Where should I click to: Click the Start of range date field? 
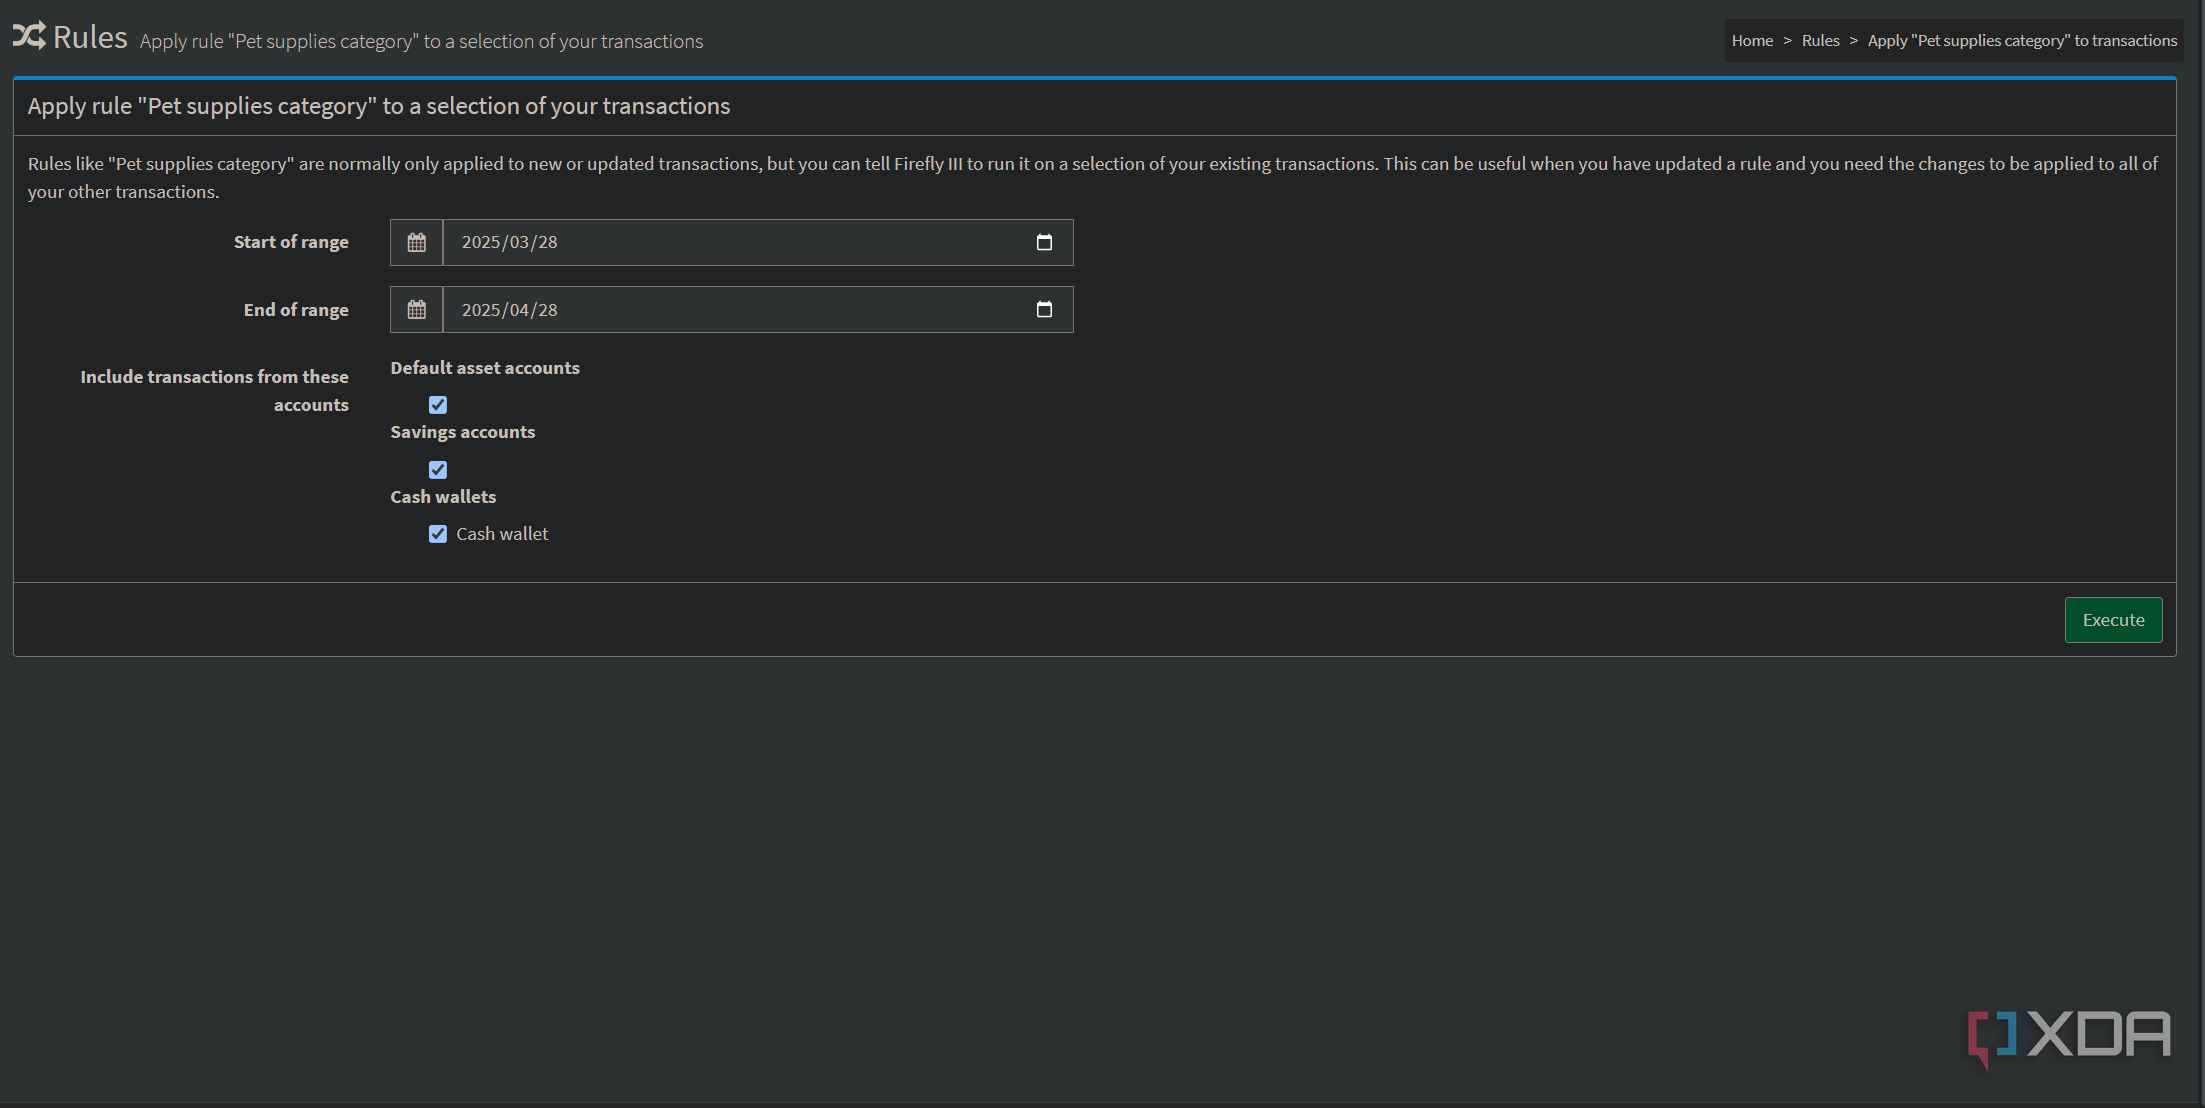758,242
